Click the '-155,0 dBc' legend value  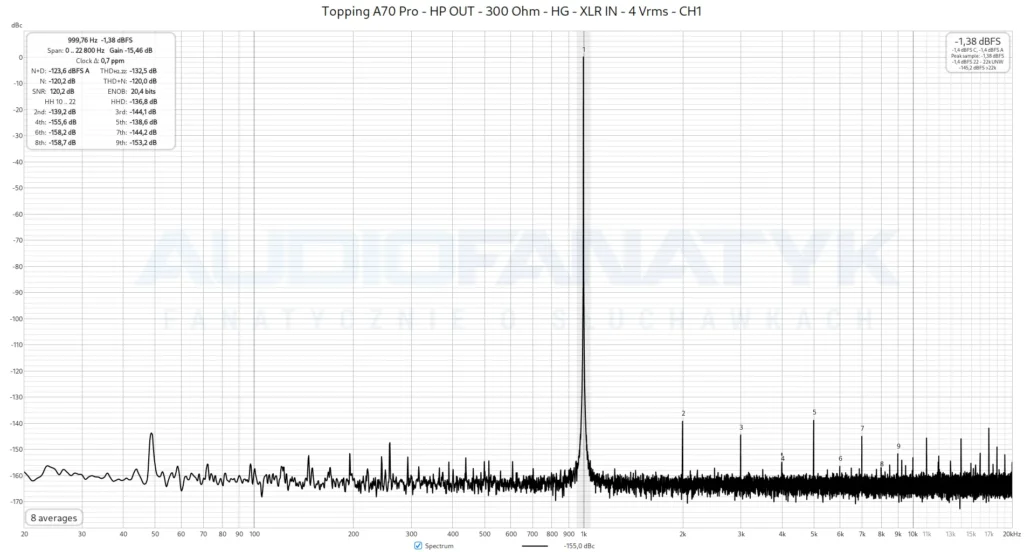(x=579, y=546)
